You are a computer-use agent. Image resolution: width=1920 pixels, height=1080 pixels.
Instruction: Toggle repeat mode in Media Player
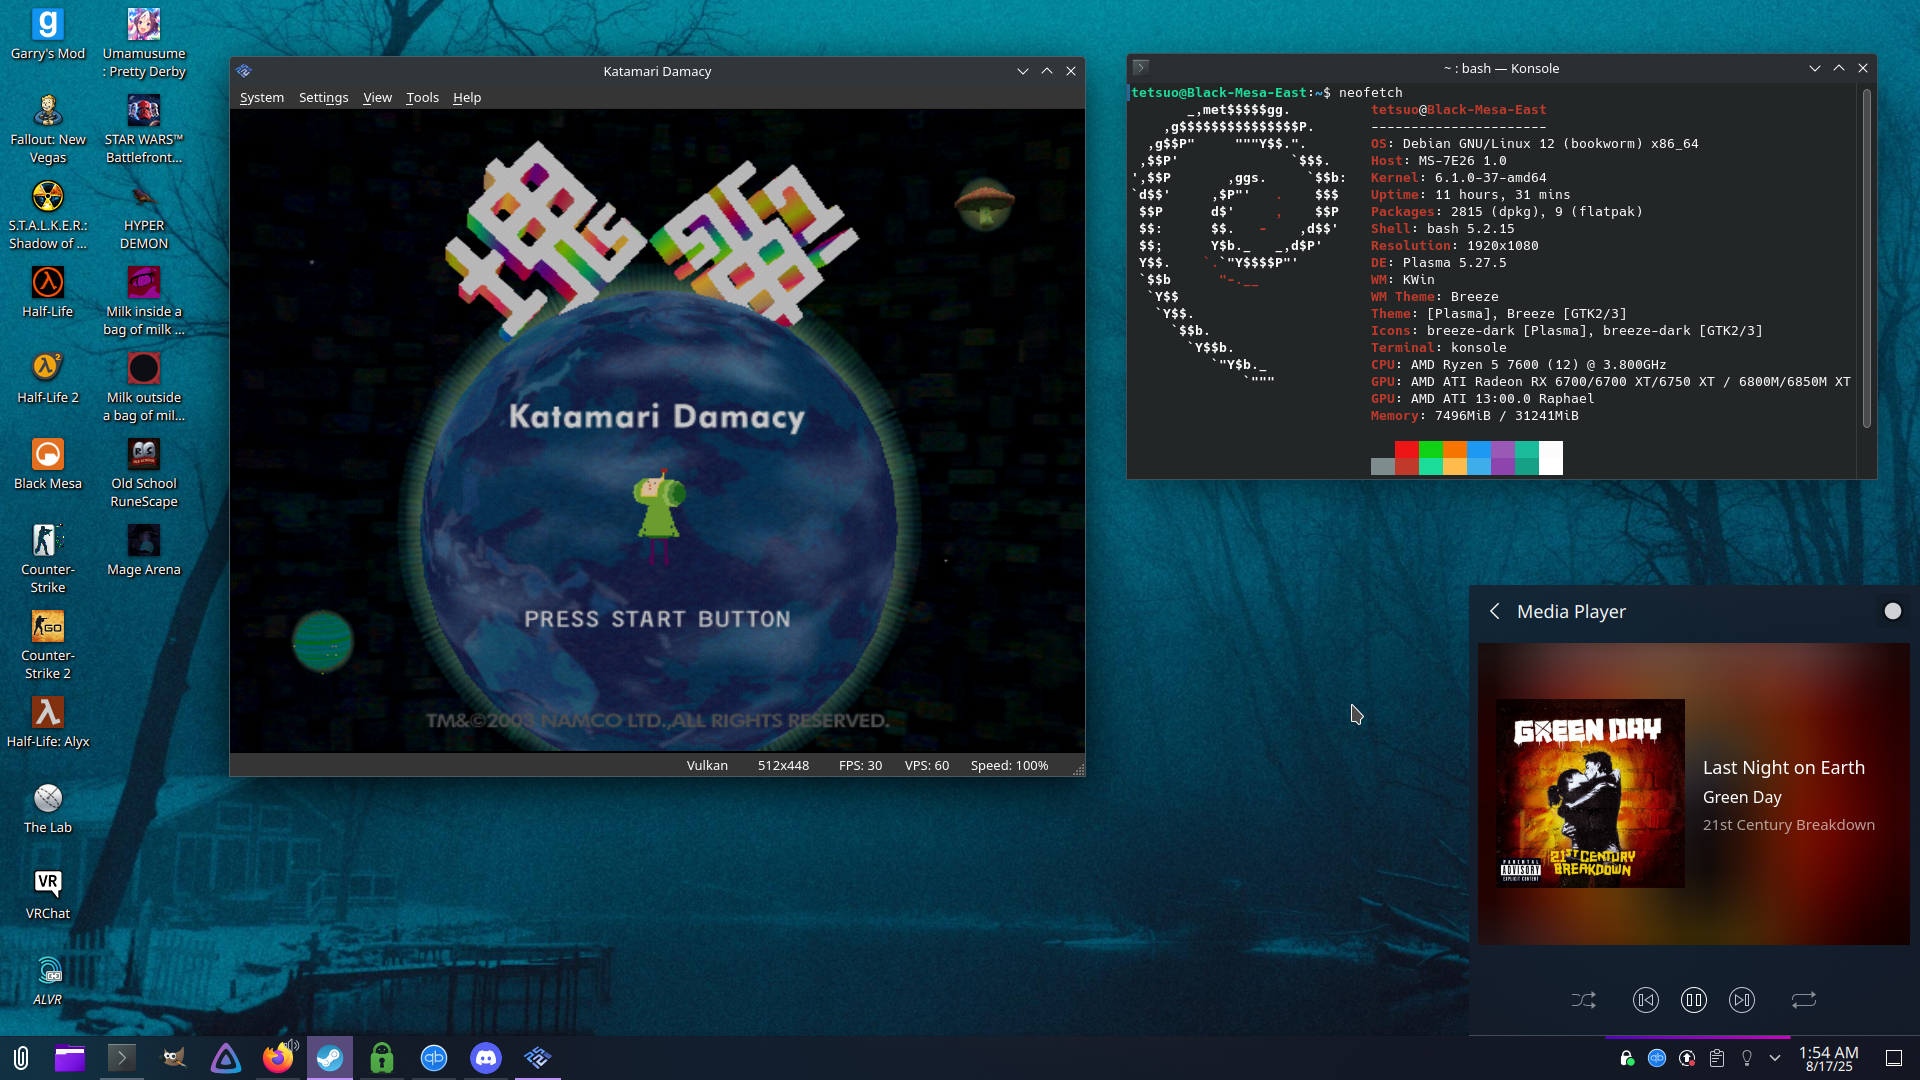click(1804, 1000)
